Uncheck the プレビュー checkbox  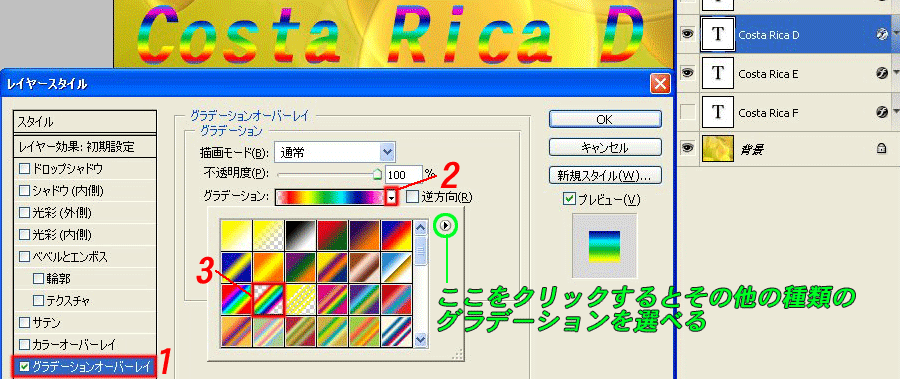click(569, 199)
